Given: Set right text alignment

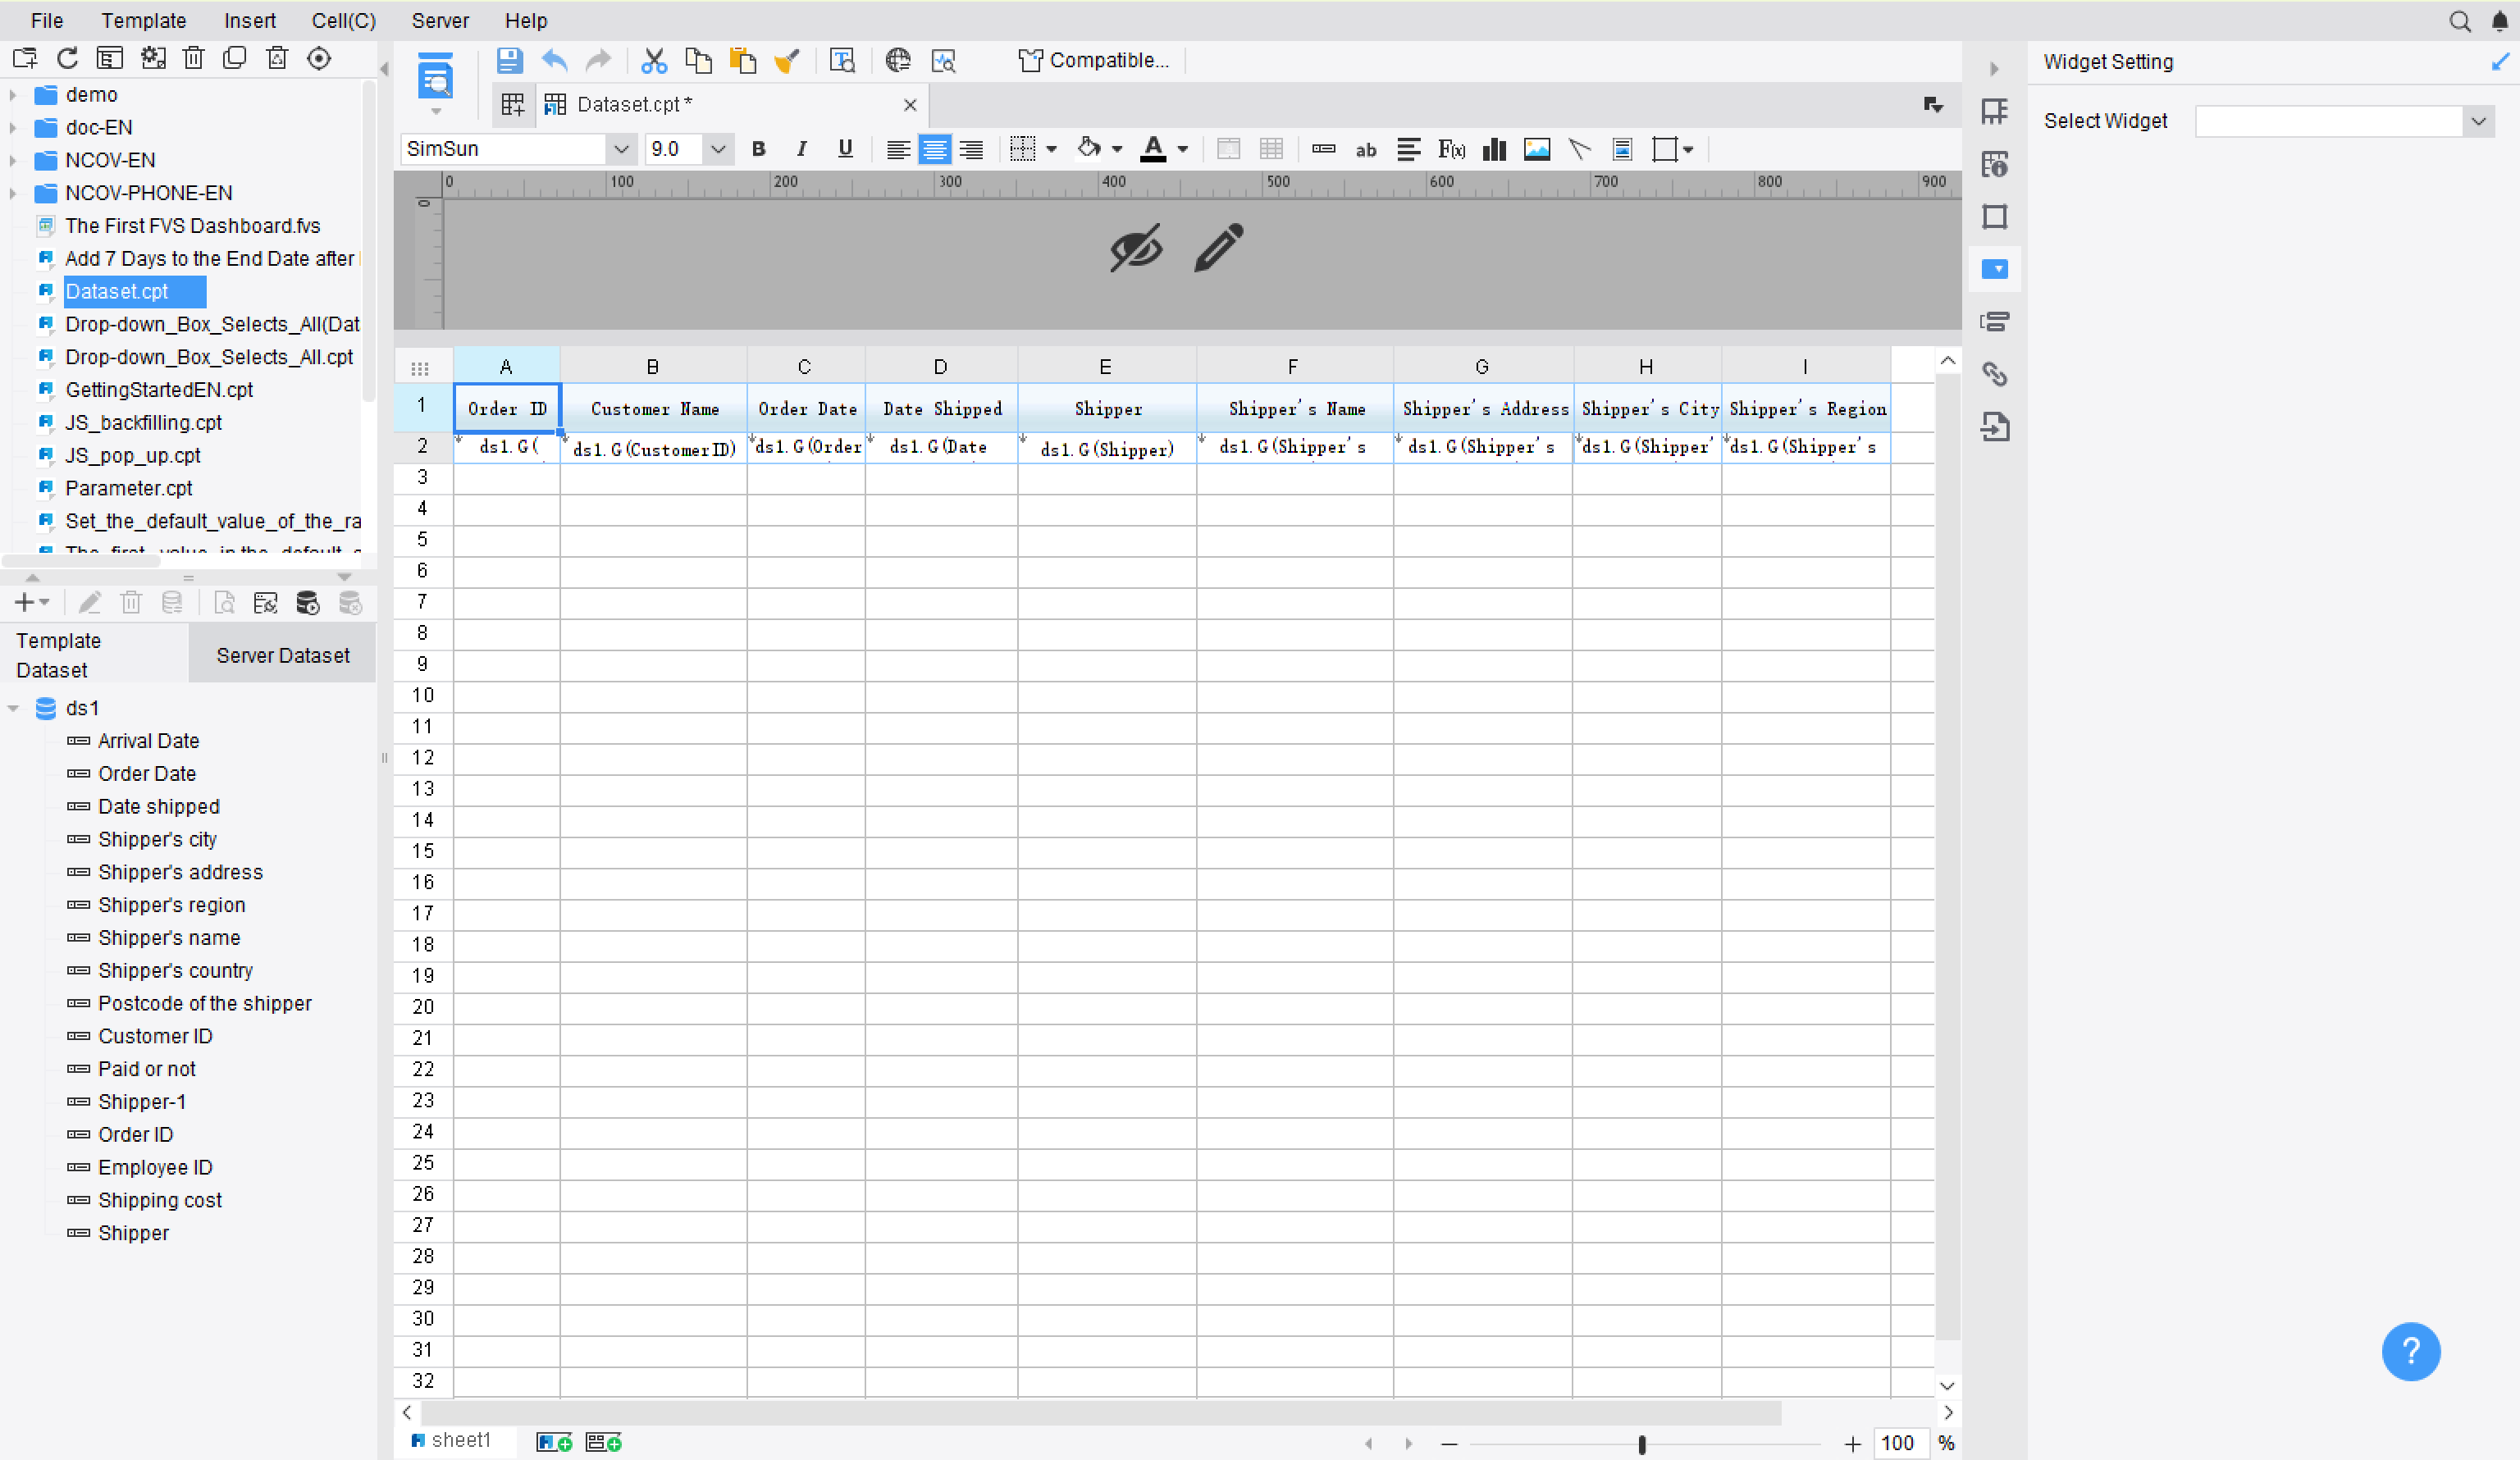Looking at the screenshot, I should click(x=971, y=149).
